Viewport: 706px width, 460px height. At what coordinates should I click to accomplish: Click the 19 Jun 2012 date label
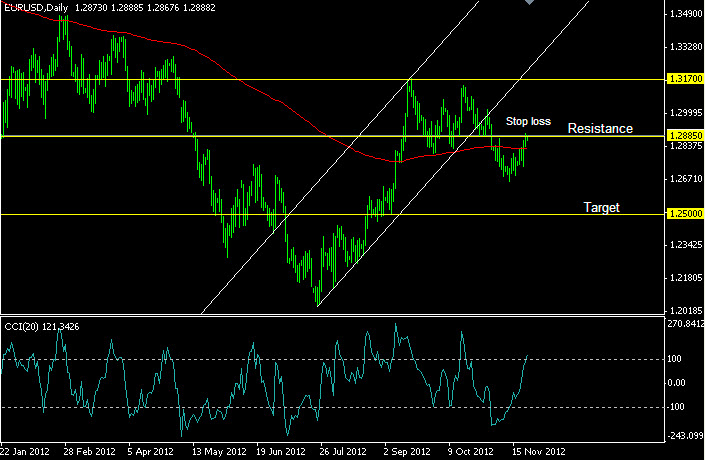click(x=281, y=451)
